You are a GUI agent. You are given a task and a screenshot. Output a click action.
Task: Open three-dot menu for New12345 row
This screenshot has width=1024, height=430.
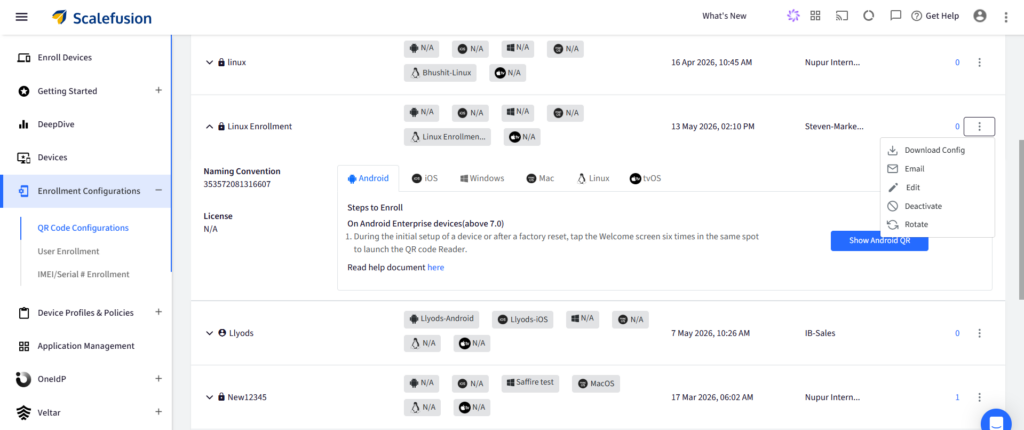tap(979, 397)
